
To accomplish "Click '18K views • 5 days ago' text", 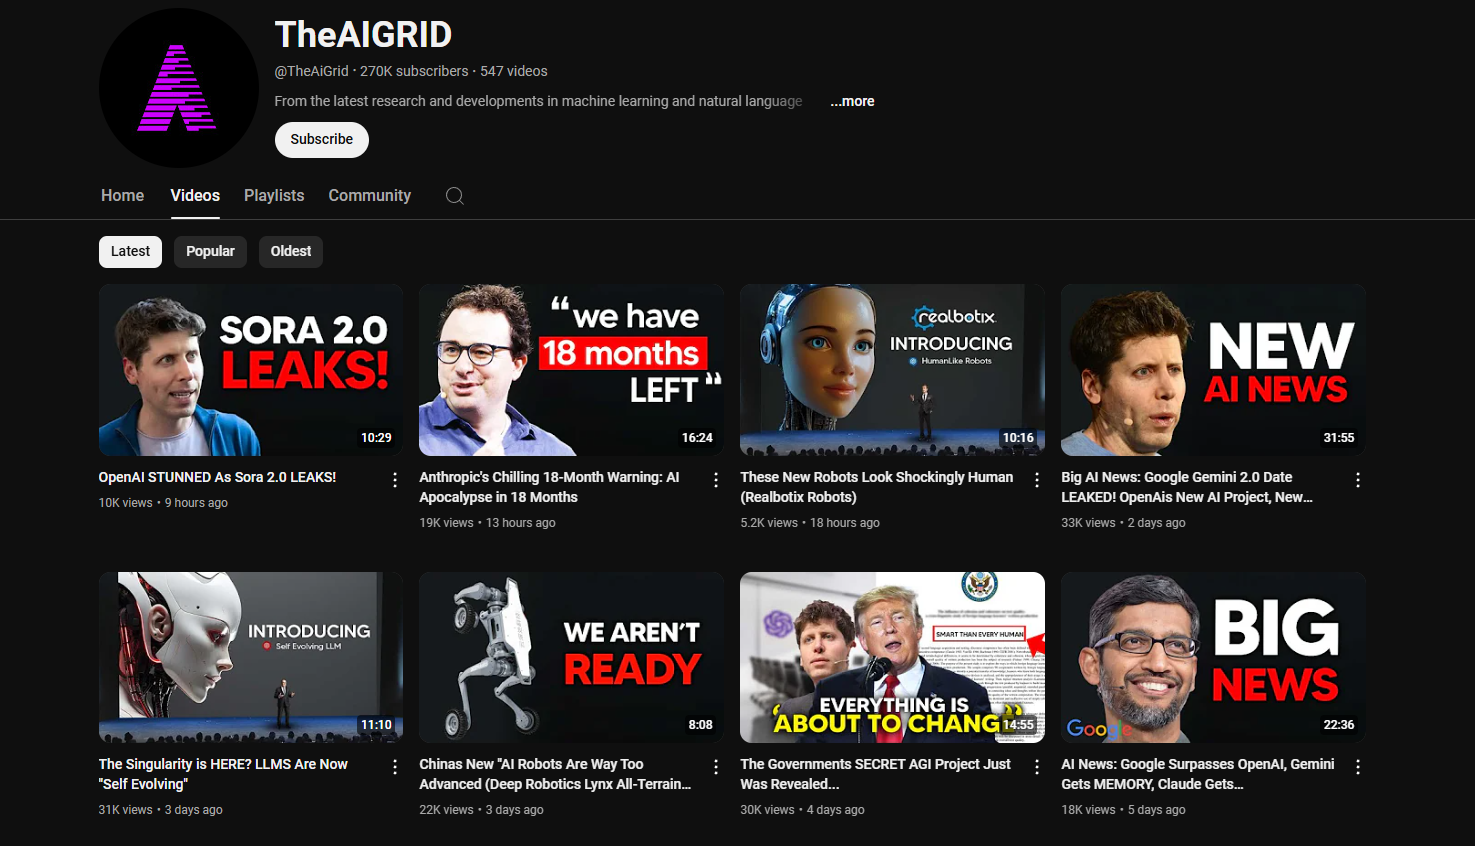I will [x=1123, y=810].
